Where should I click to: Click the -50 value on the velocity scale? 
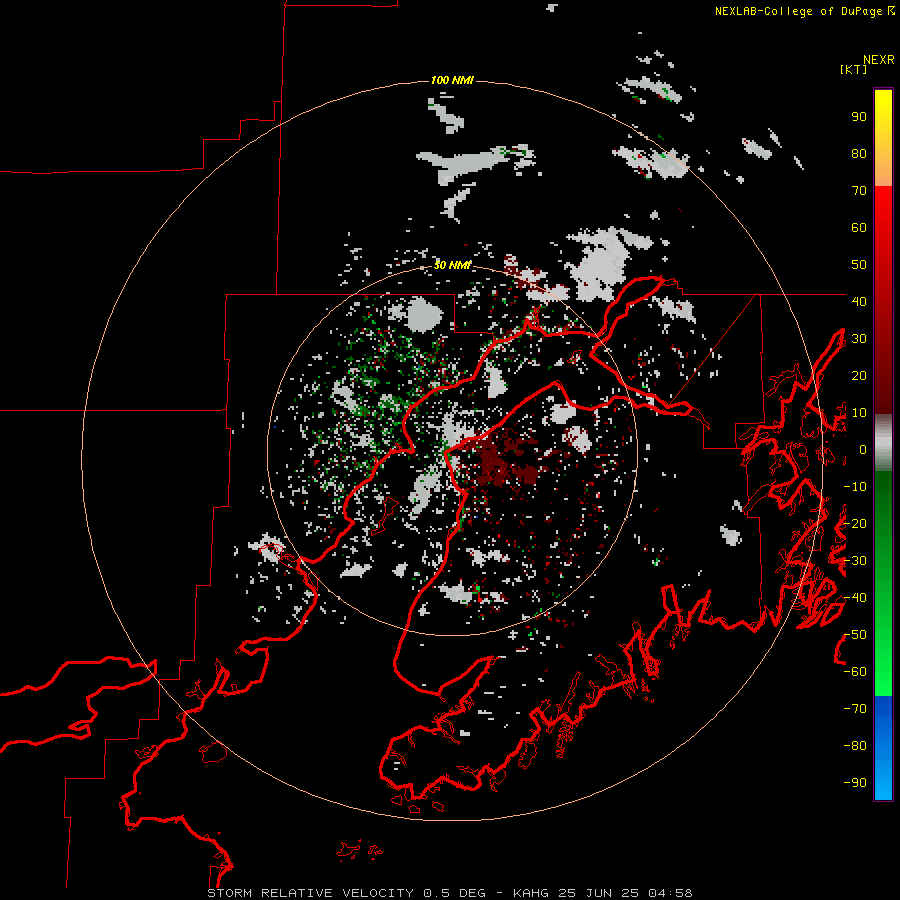tap(855, 635)
